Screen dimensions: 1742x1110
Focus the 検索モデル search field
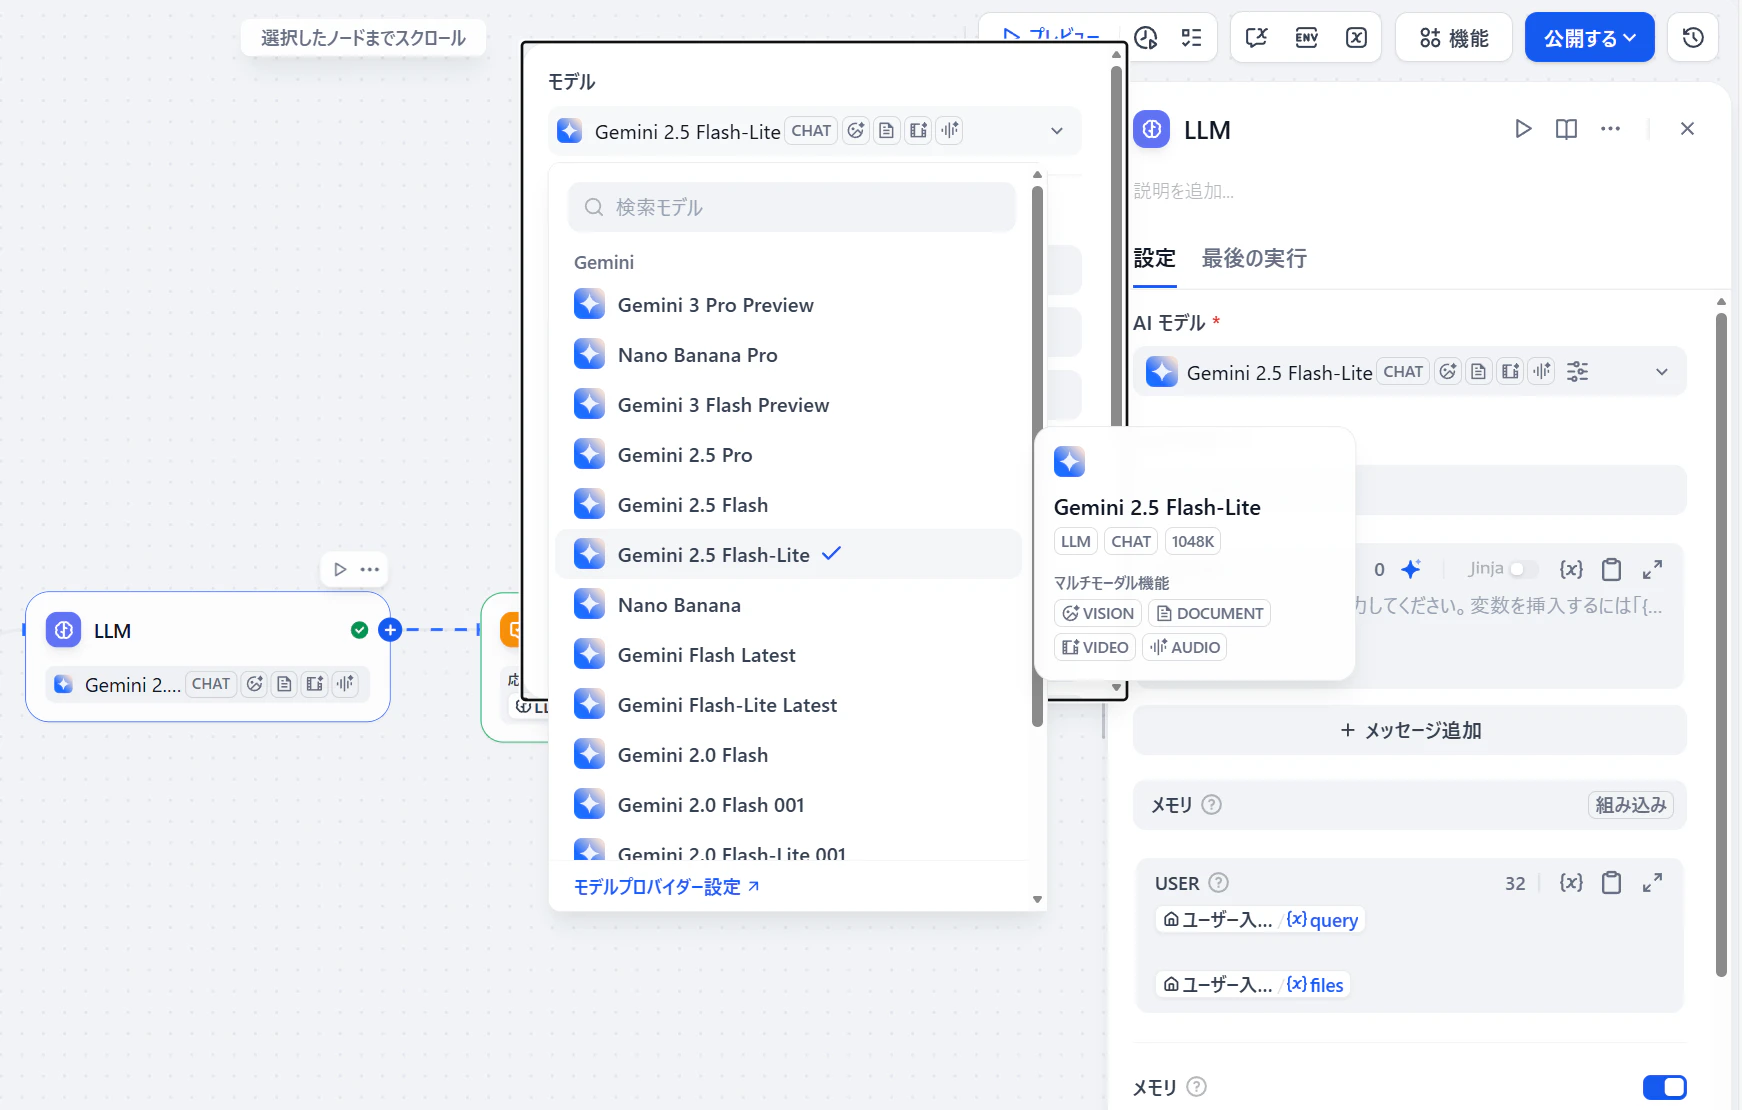(792, 207)
